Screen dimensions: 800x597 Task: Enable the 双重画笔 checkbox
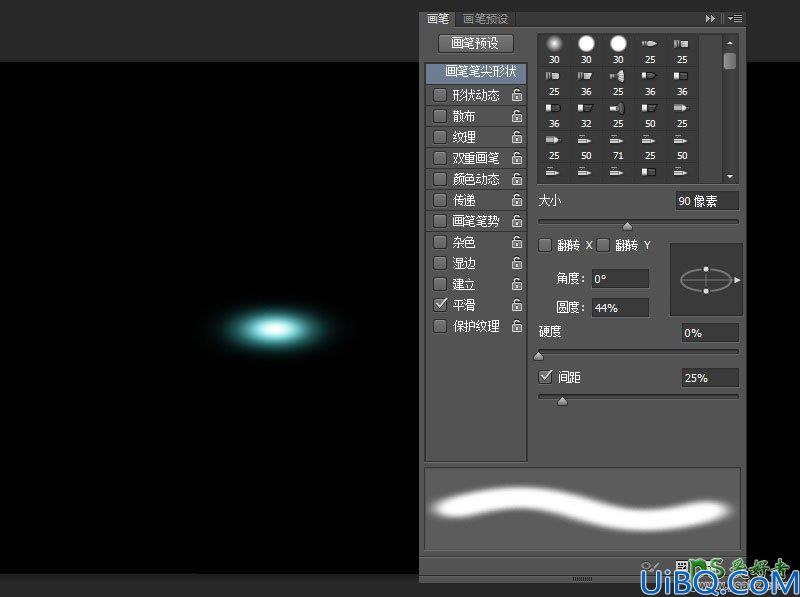440,158
